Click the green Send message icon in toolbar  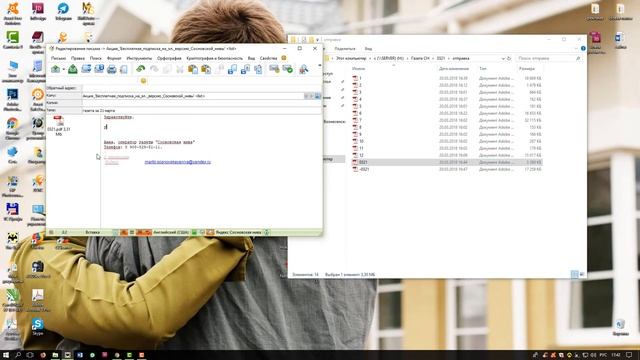[55, 69]
